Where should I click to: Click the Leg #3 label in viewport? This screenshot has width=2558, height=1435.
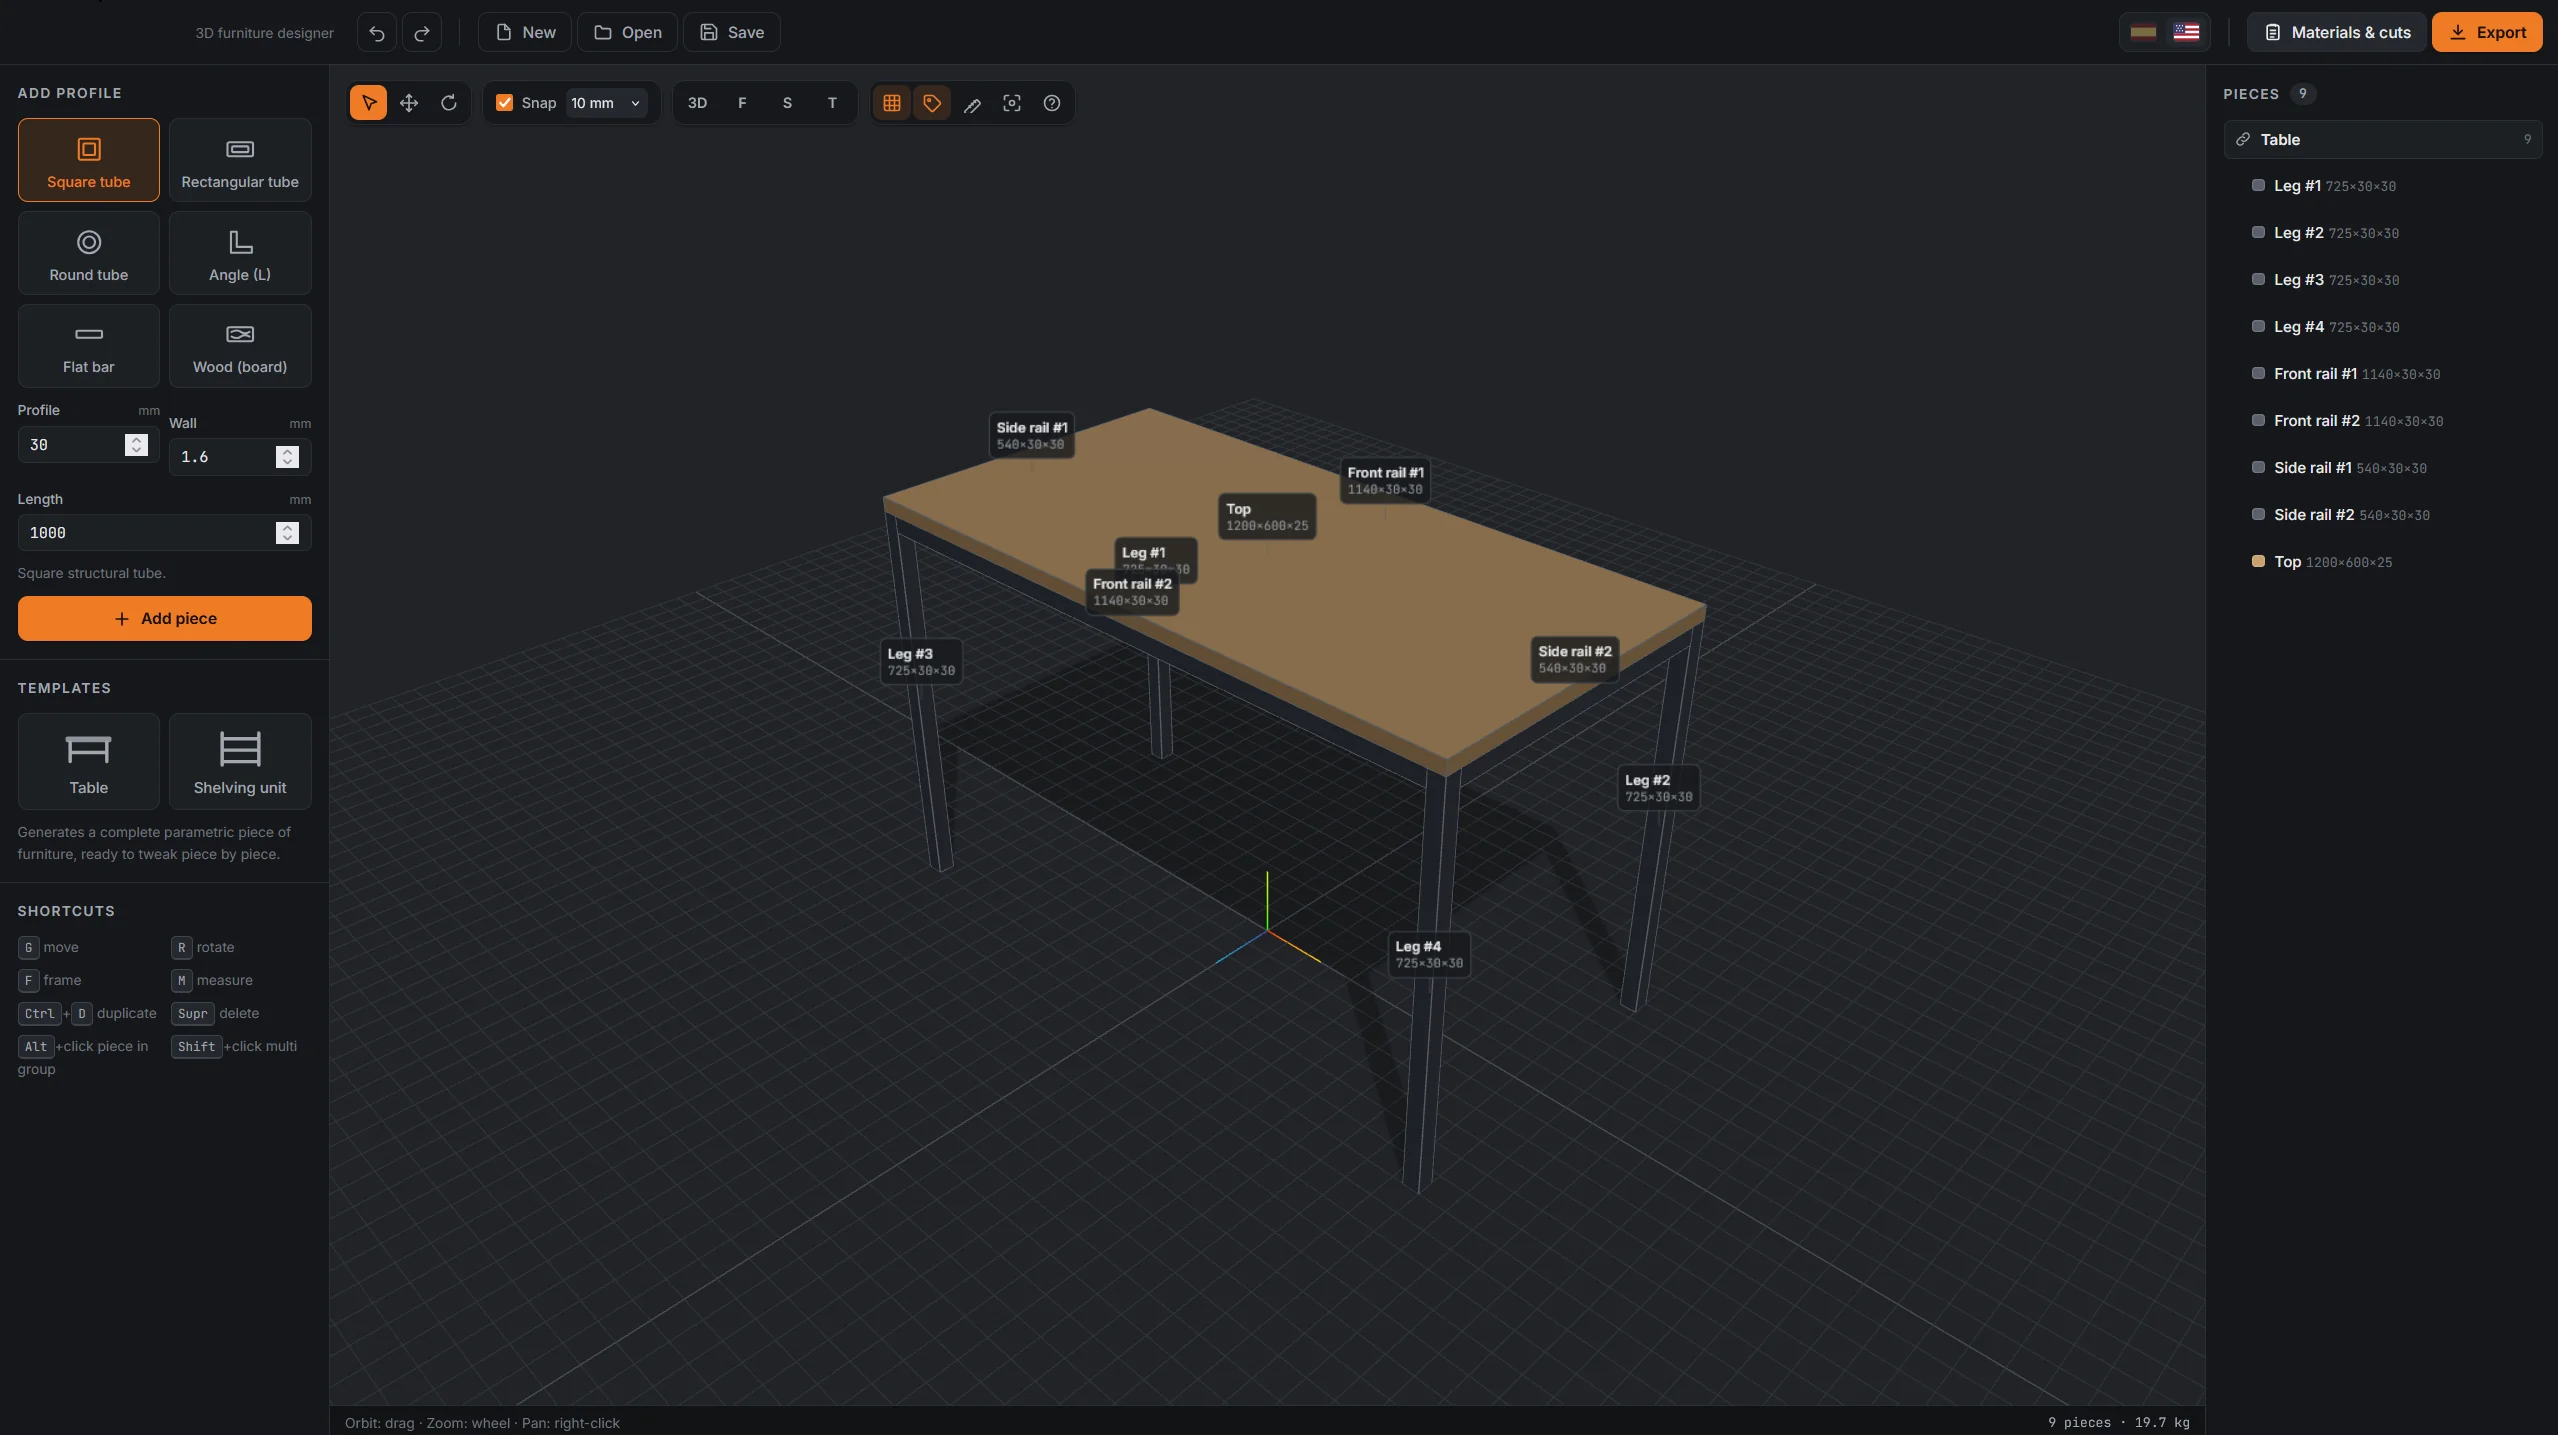[921, 662]
